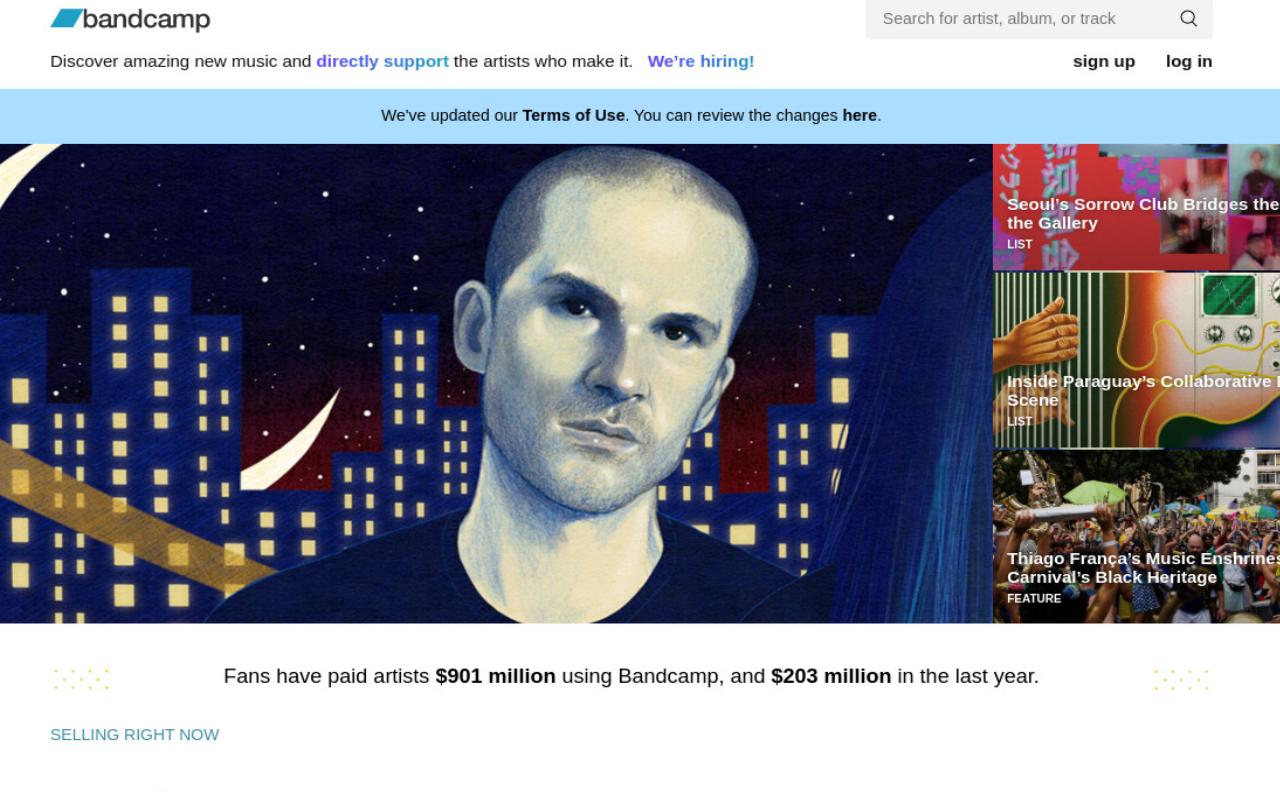Viewport: 1280px width, 800px height.
Task: Open Seoul's Sorrow Club story thumbnail
Action: [1136, 207]
